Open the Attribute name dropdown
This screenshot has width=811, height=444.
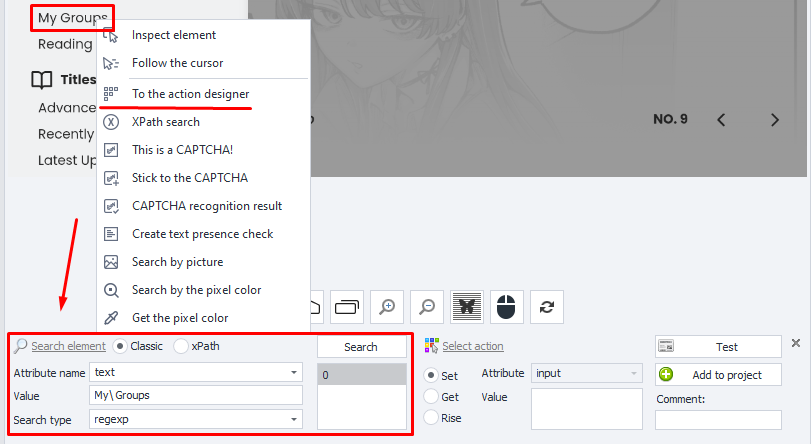[x=294, y=372]
